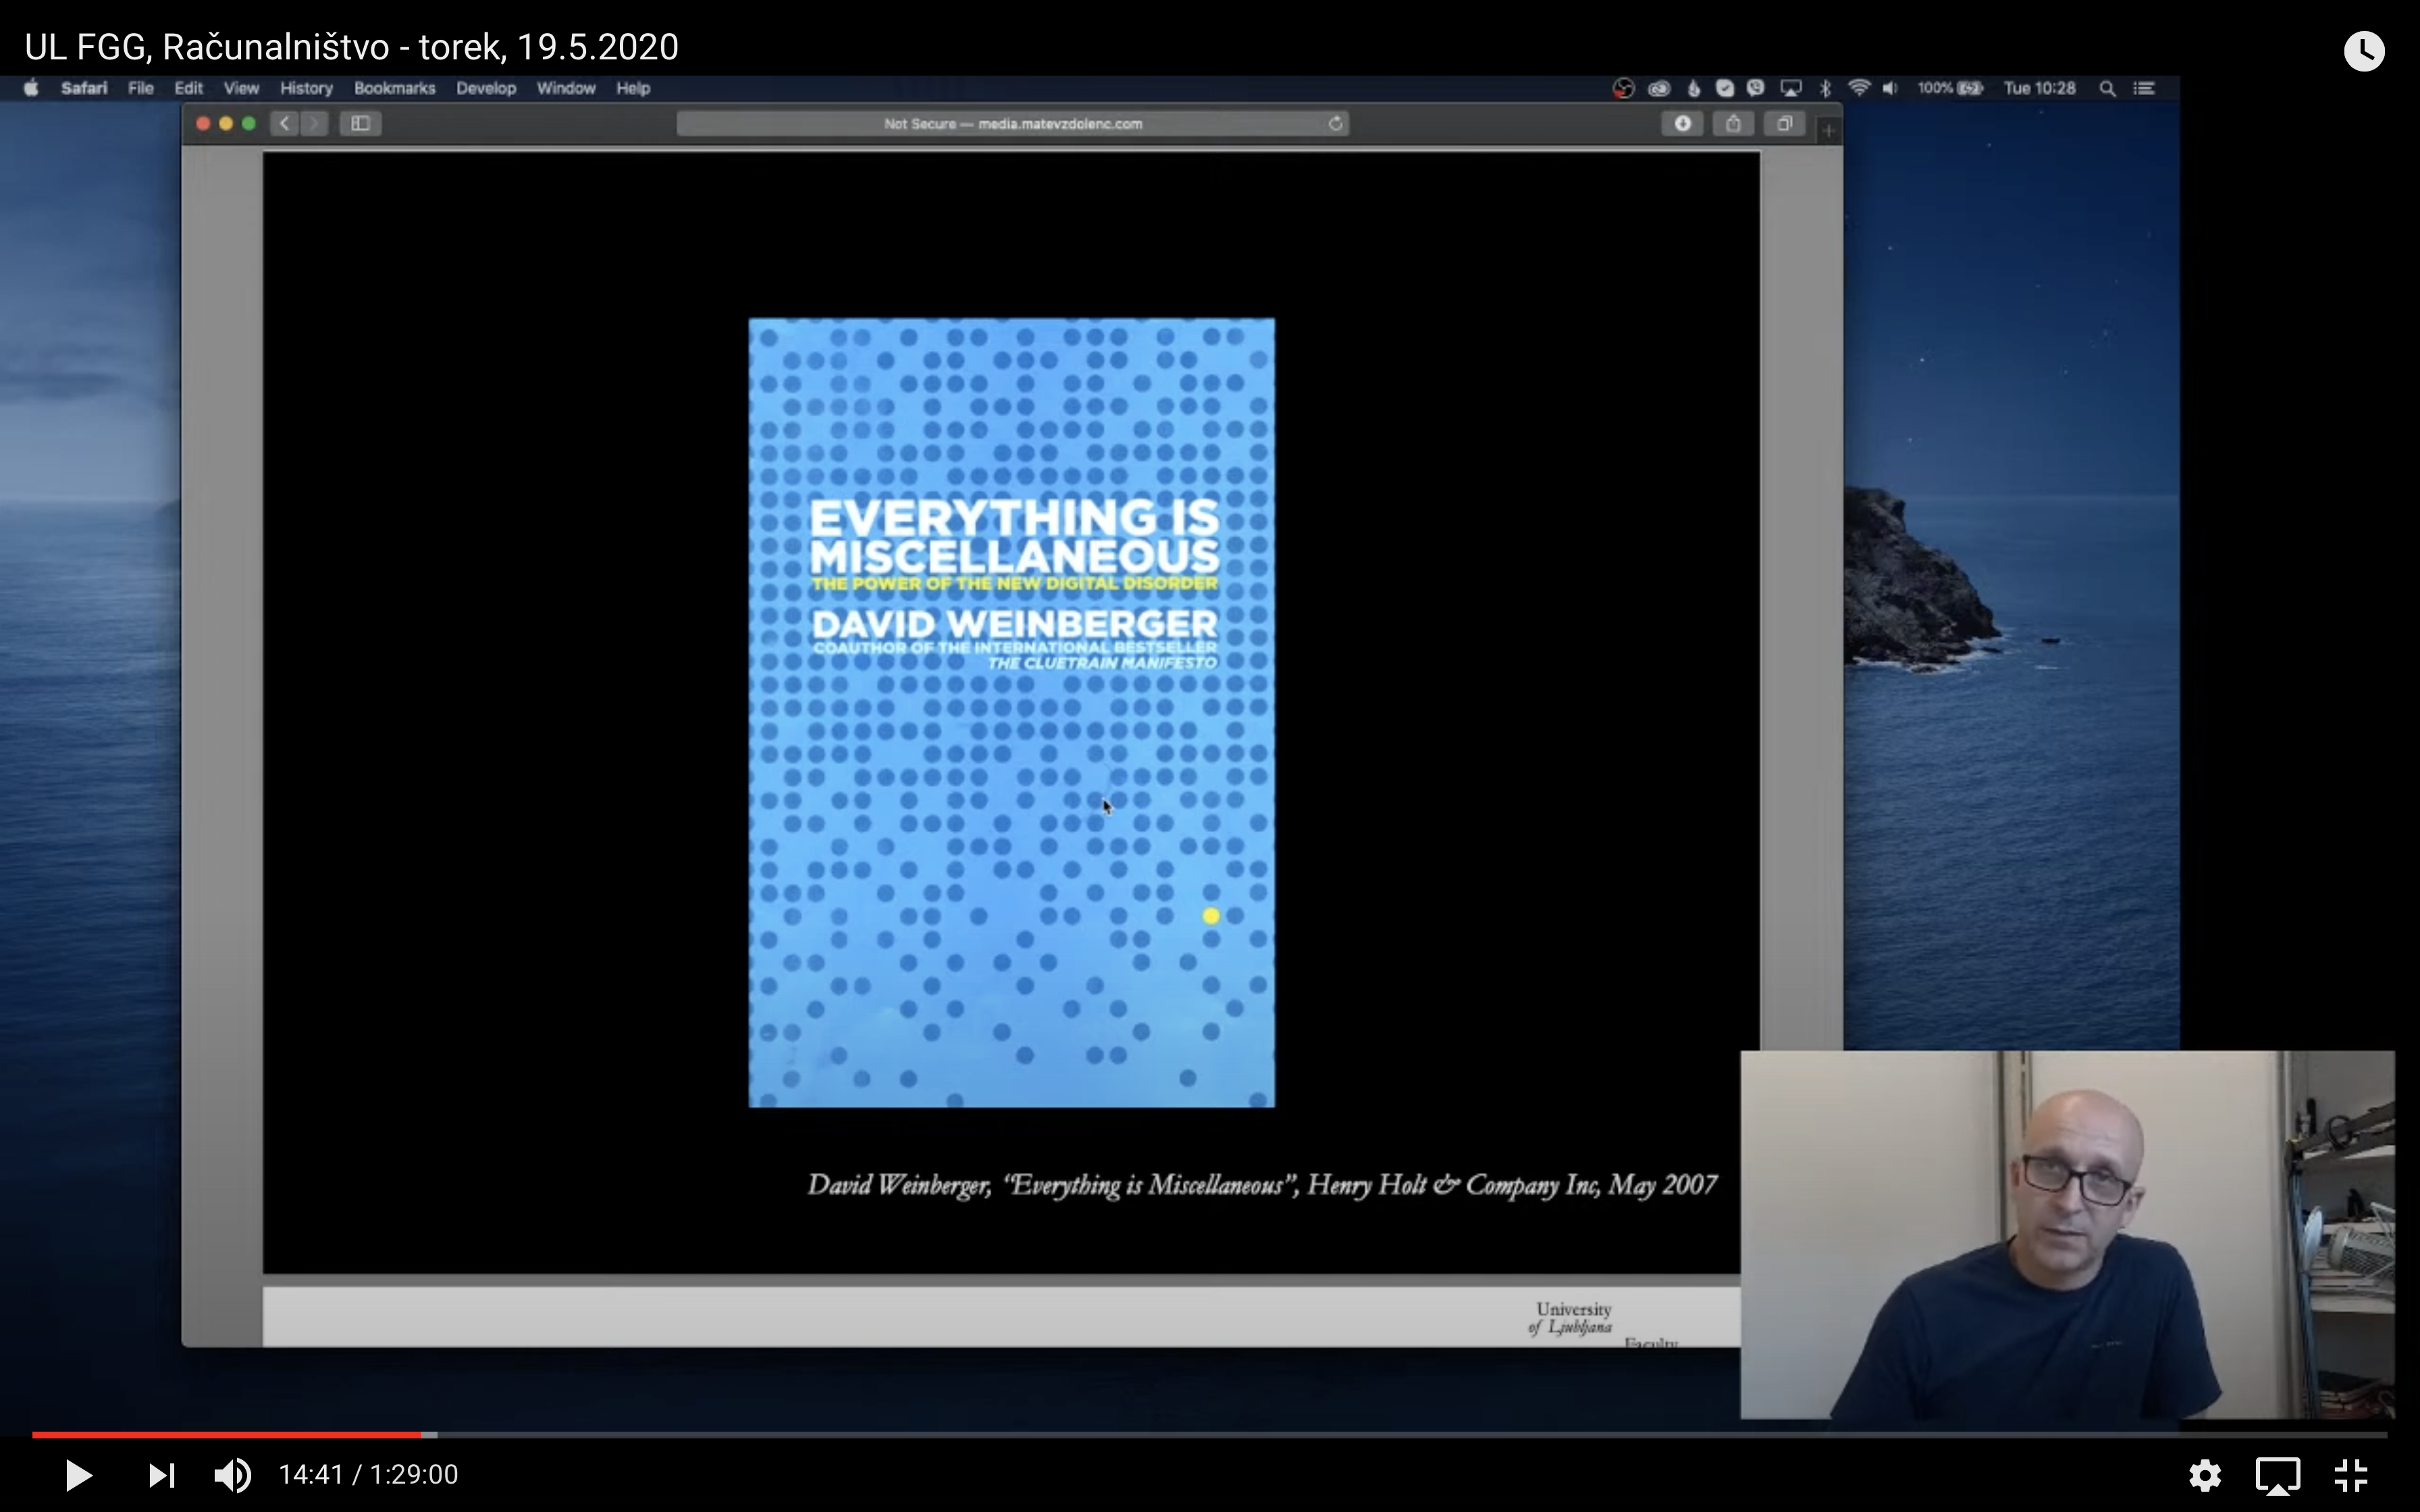Open the Bookmarks menu
The image size is (2420, 1512).
tap(395, 88)
